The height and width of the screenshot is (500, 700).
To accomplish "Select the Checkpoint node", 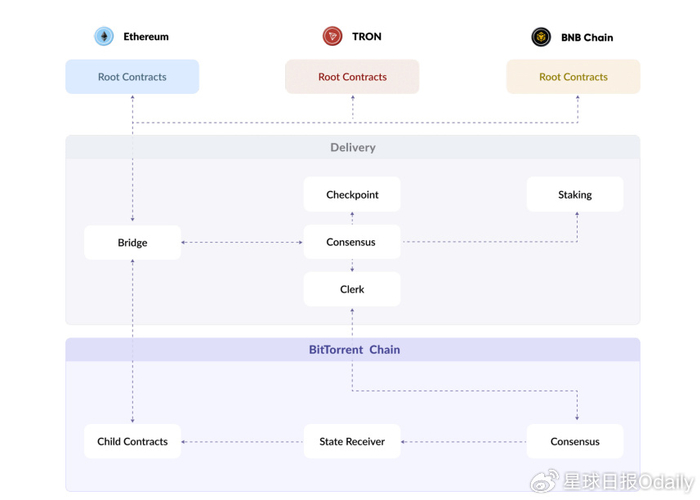I will 352,195.
